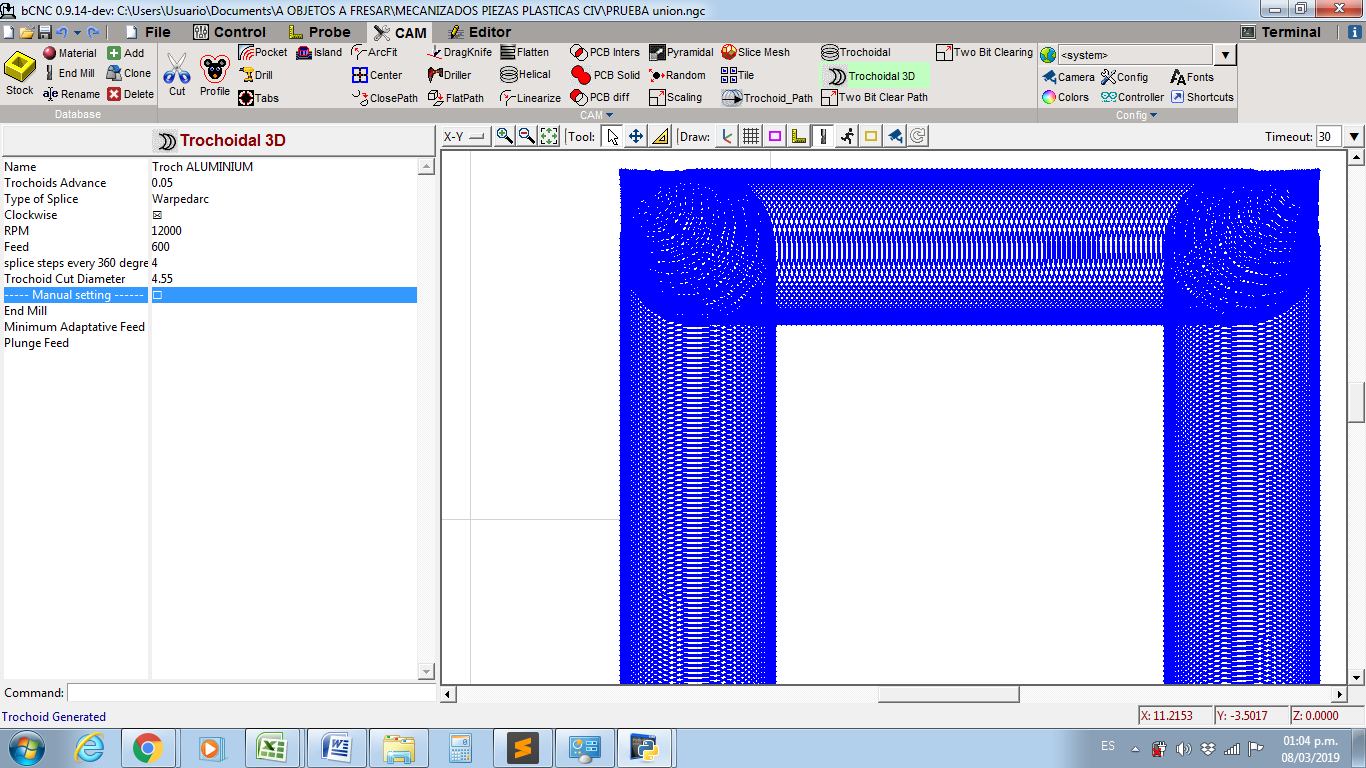Screen dimensions: 1366x768
Task: Toggle drawing of workarea rectangle
Action: (x=871, y=136)
